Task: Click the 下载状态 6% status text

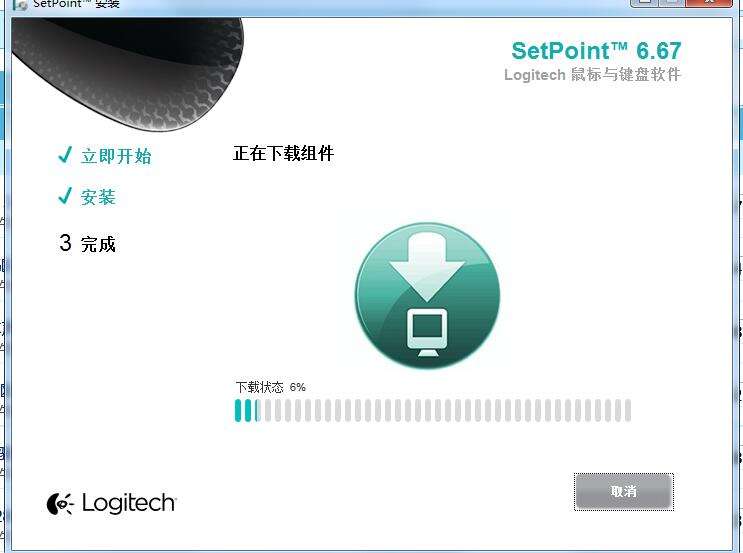Action: (x=271, y=387)
